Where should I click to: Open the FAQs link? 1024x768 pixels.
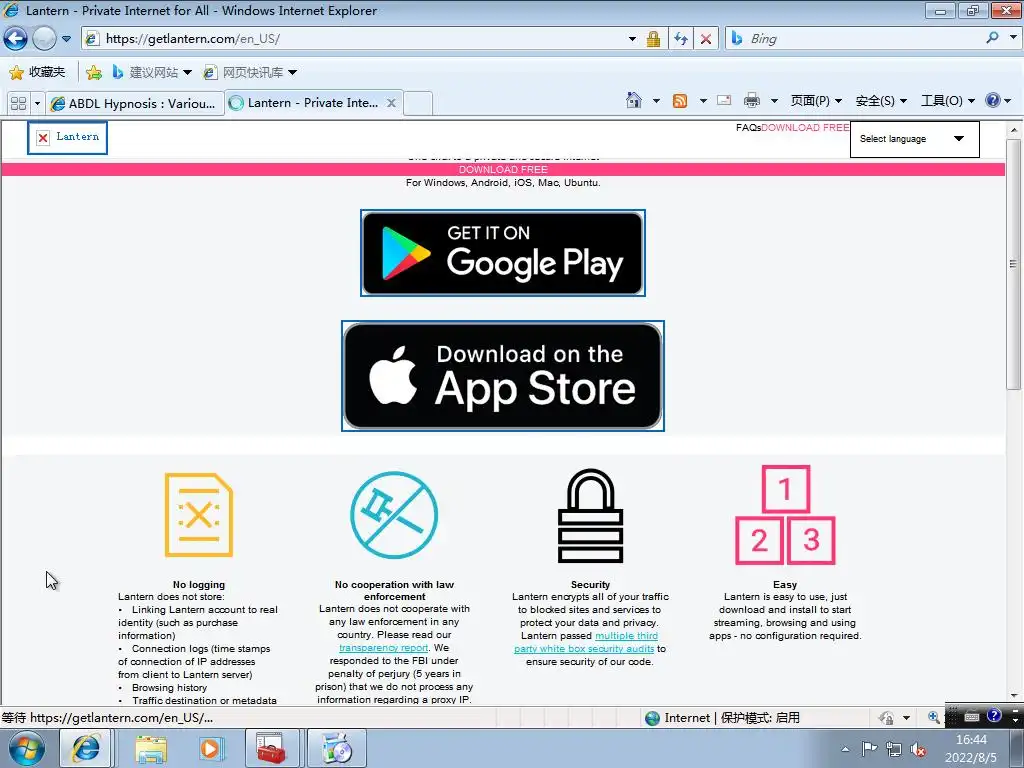[748, 127]
